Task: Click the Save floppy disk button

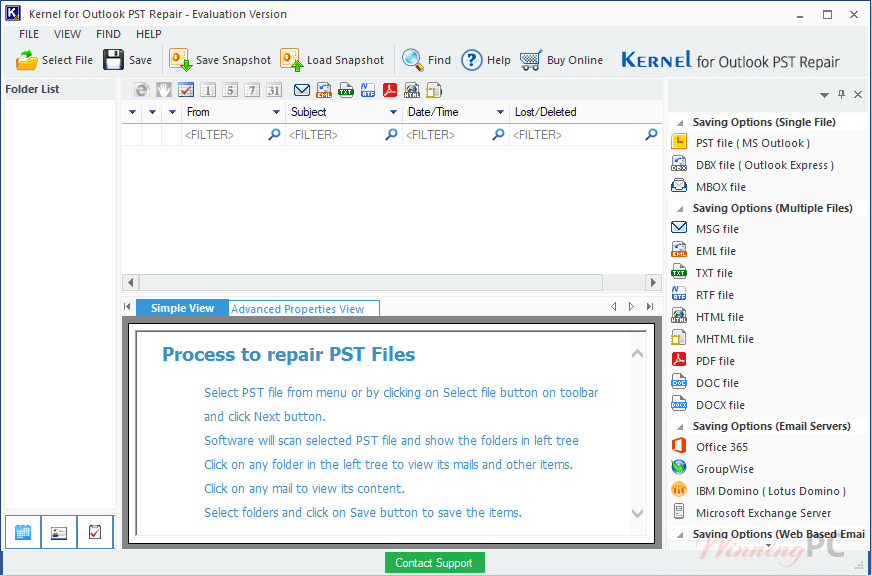Action: [127, 60]
